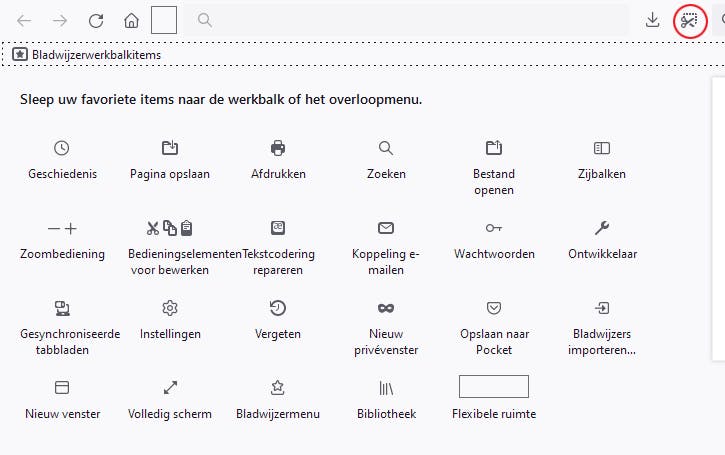Screen dimensions: 725x455
Task: Select the Instellingen gear icon
Action: click(170, 307)
